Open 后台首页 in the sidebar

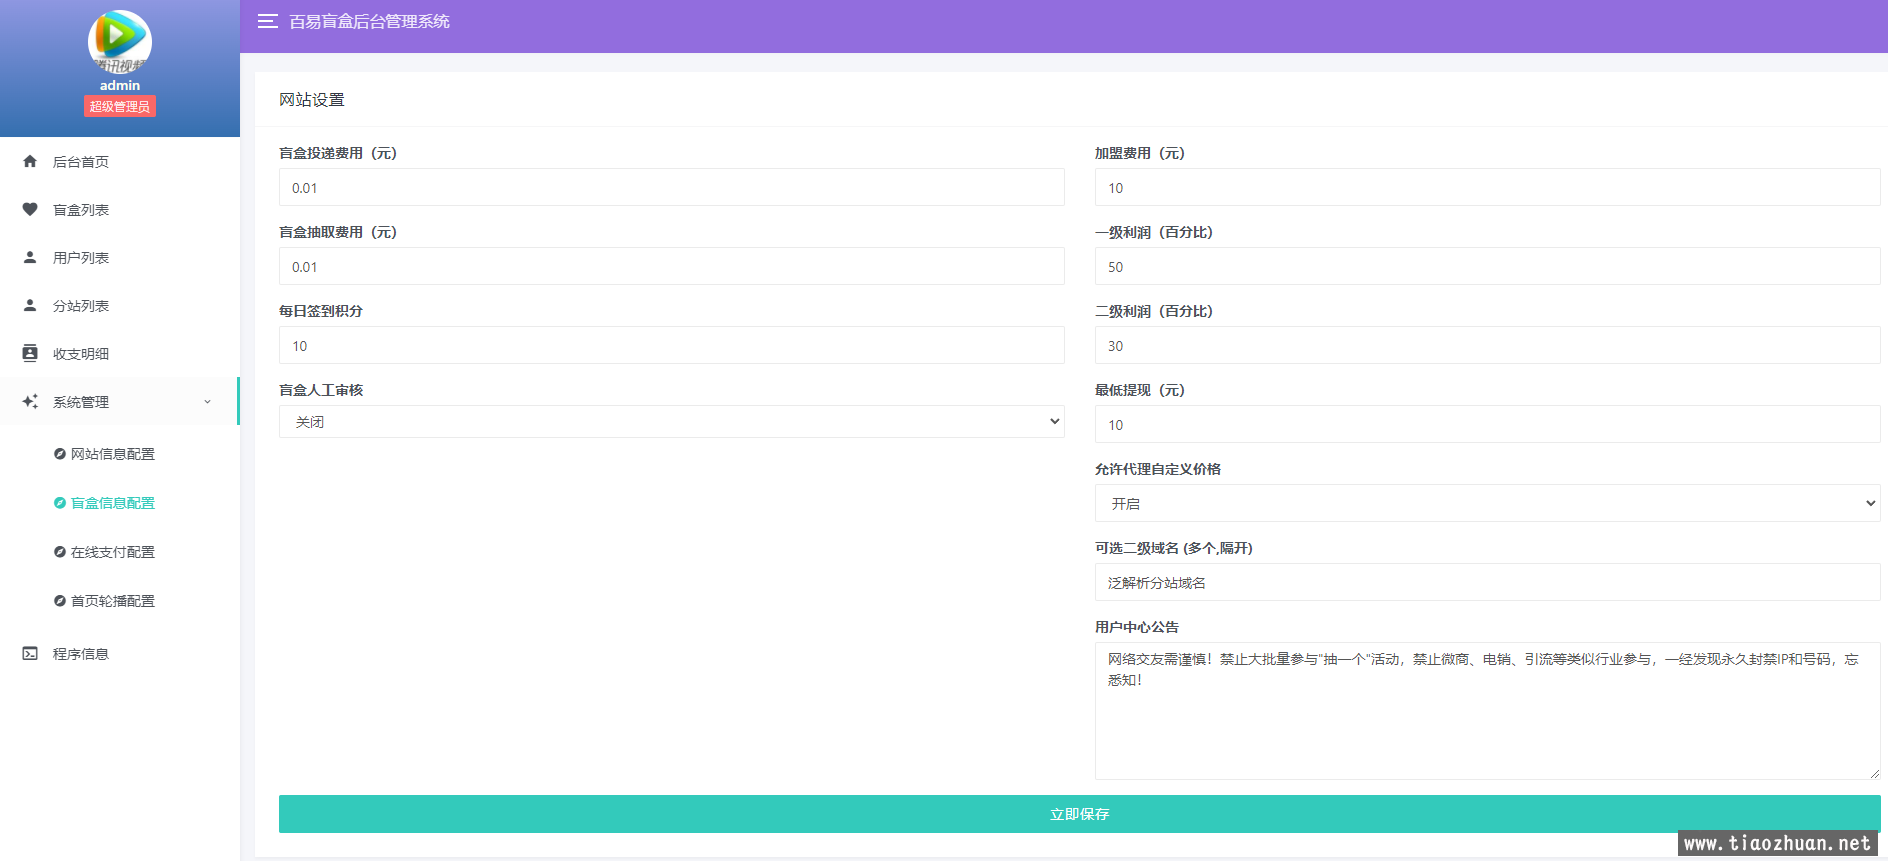click(x=120, y=161)
